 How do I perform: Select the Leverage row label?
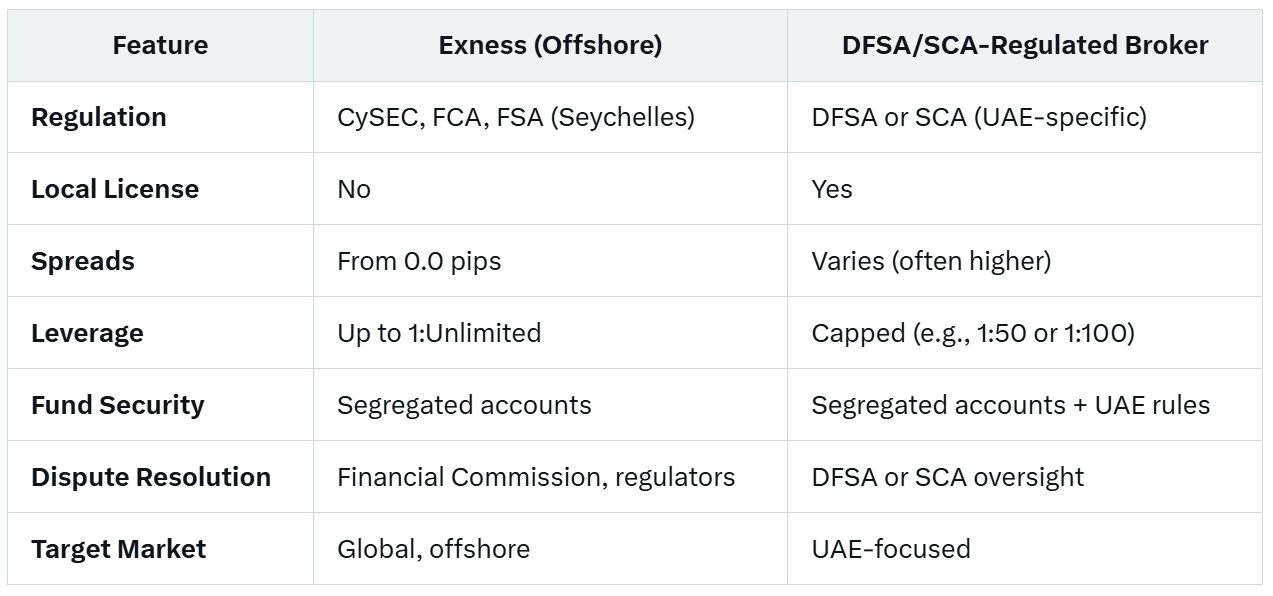pyautogui.click(x=87, y=333)
